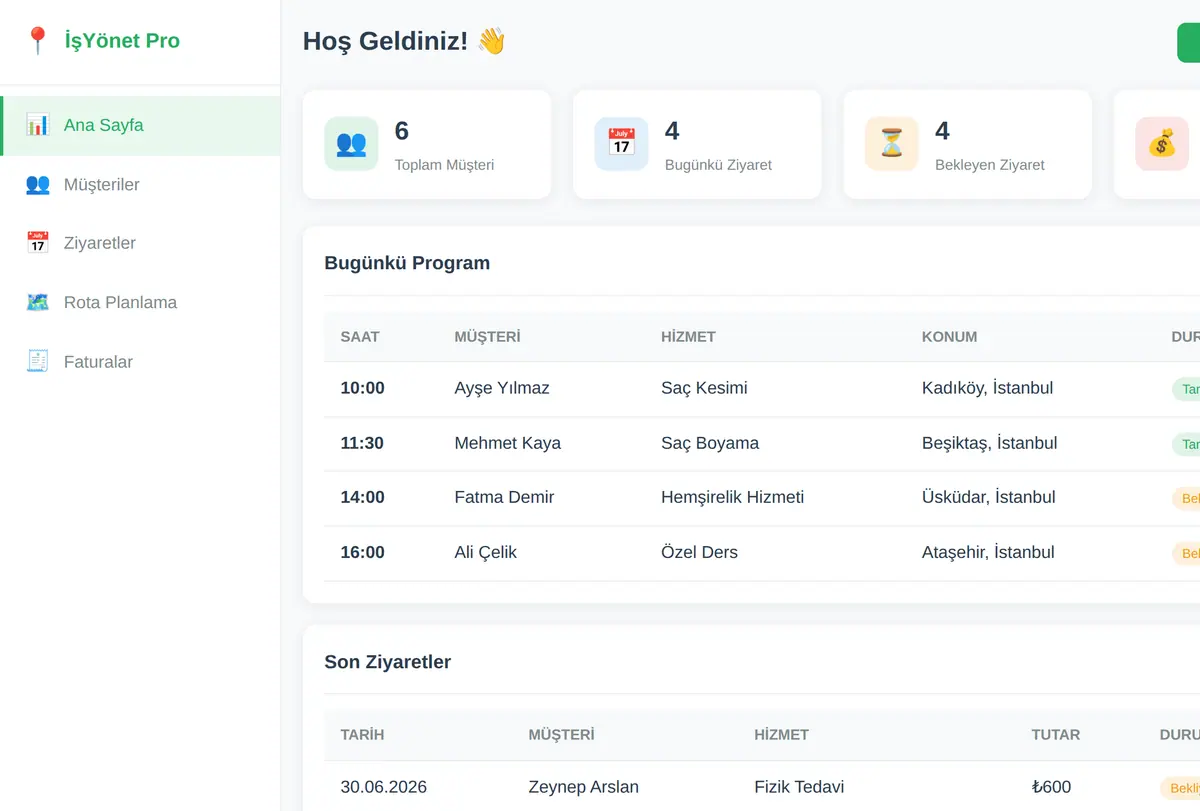Click the Müşteriler people icon in sidebar

38,184
